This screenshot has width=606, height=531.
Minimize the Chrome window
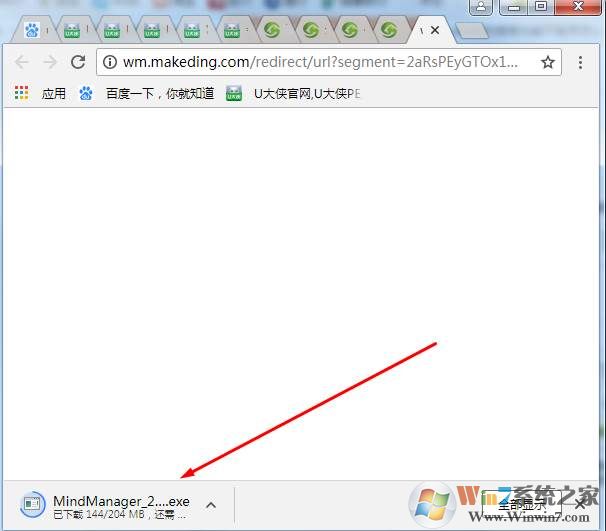(513, 7)
